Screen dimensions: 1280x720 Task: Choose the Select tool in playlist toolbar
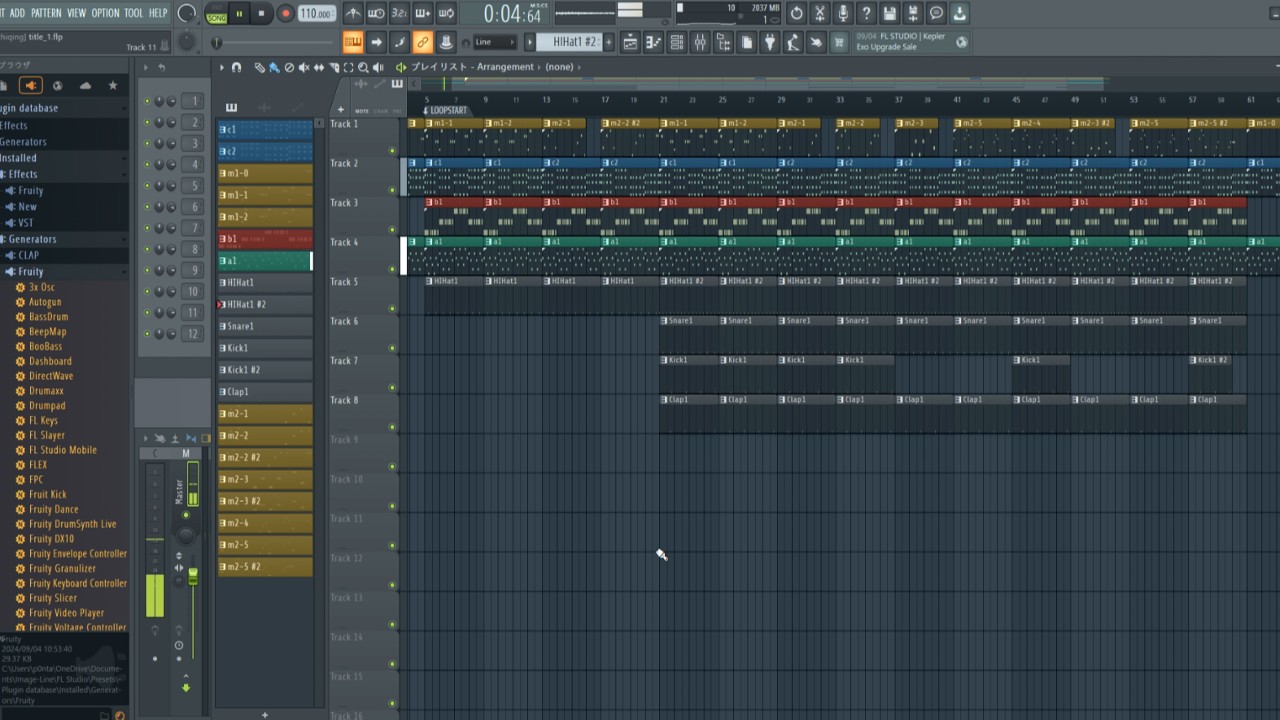coord(348,67)
